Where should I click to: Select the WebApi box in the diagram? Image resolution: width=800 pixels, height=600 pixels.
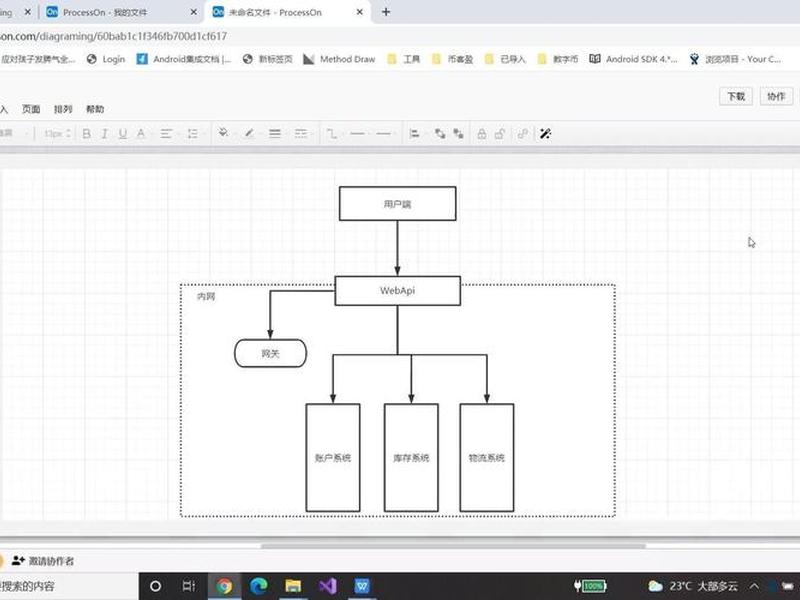click(397, 291)
